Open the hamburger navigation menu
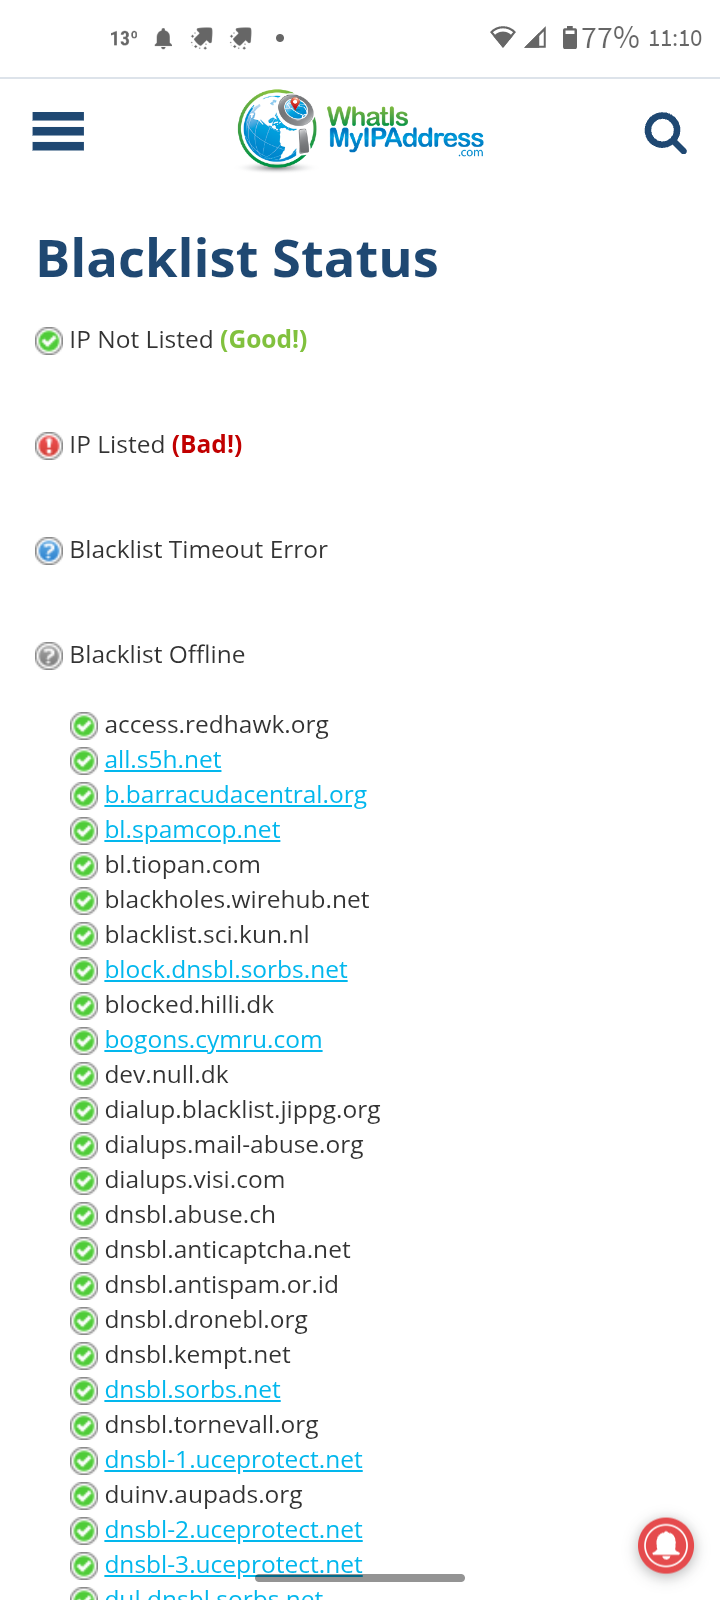720x1600 pixels. click(58, 132)
